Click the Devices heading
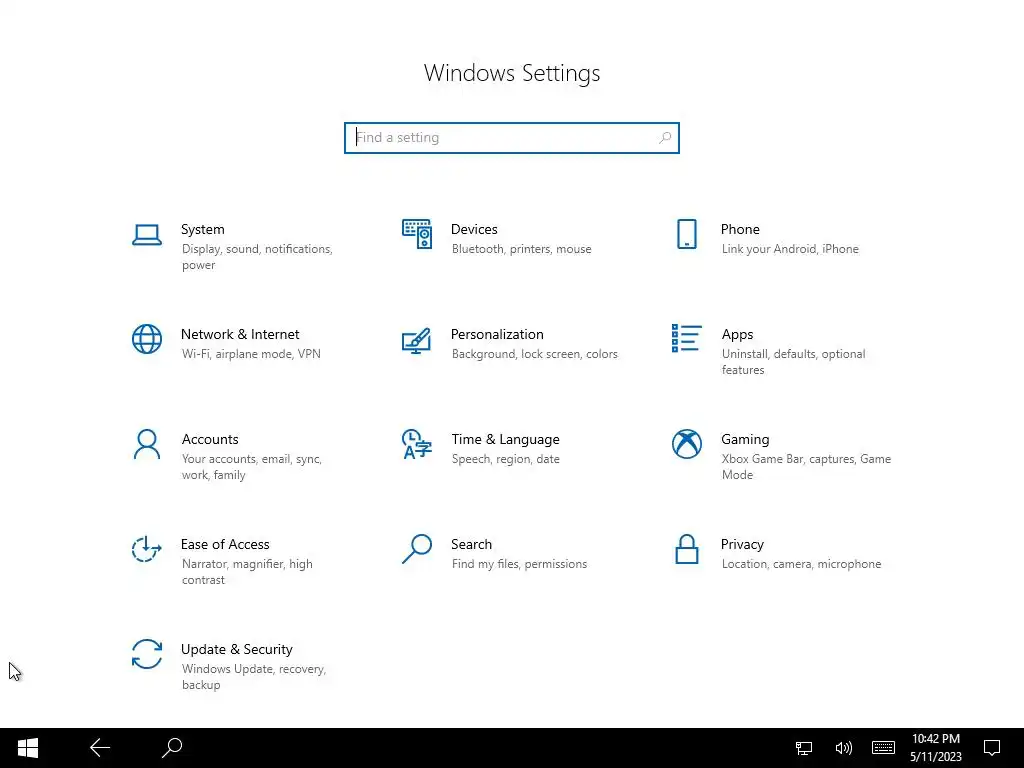 474,229
